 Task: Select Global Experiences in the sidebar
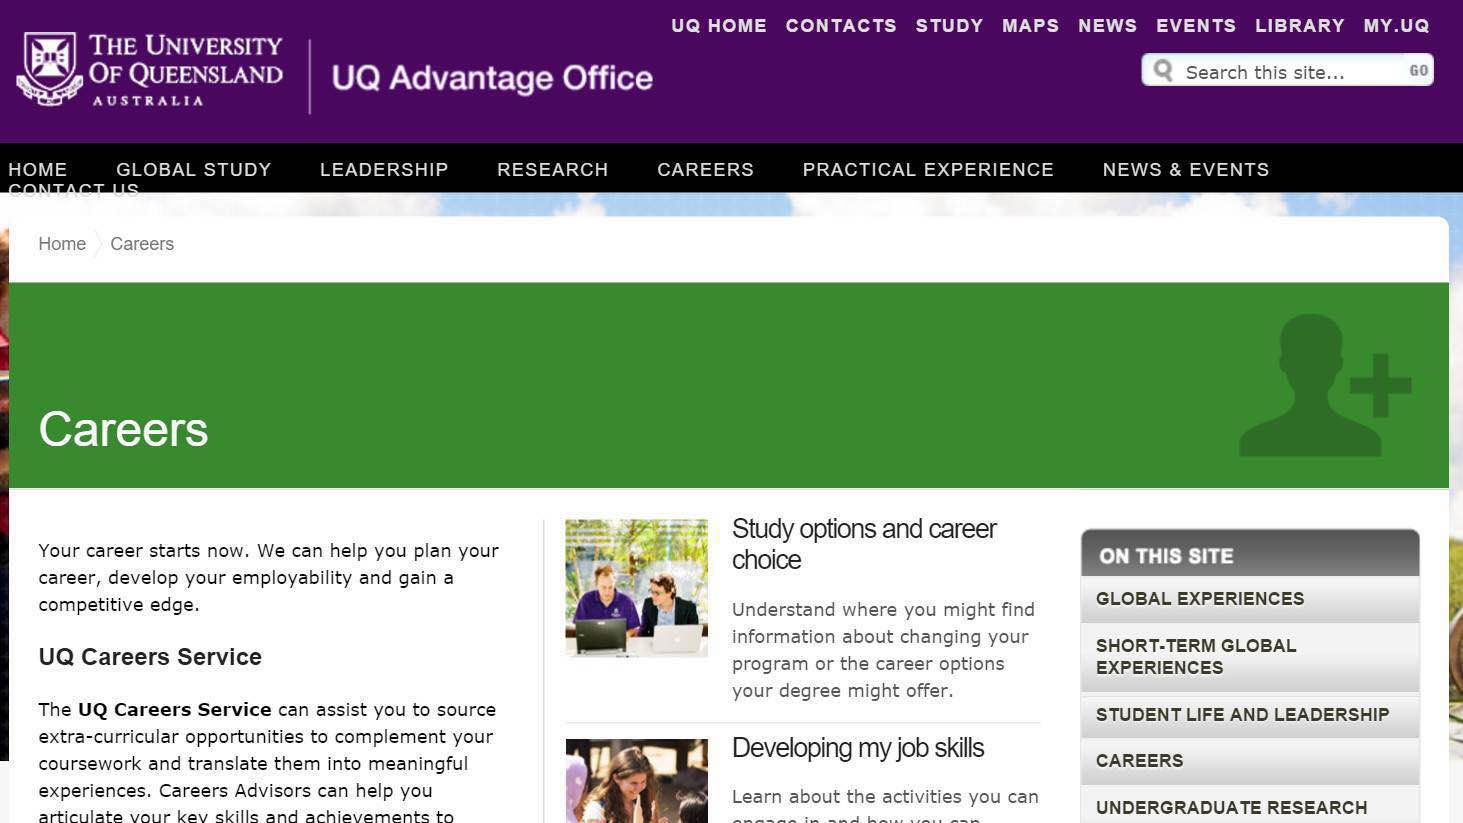click(1199, 599)
